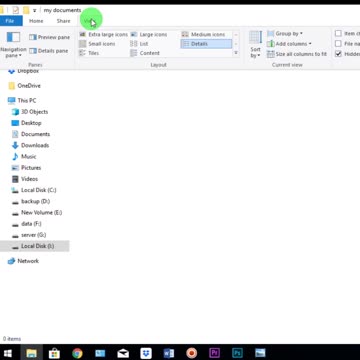Open the Add columns dropdown
The height and width of the screenshot is (360, 360).
point(289,44)
